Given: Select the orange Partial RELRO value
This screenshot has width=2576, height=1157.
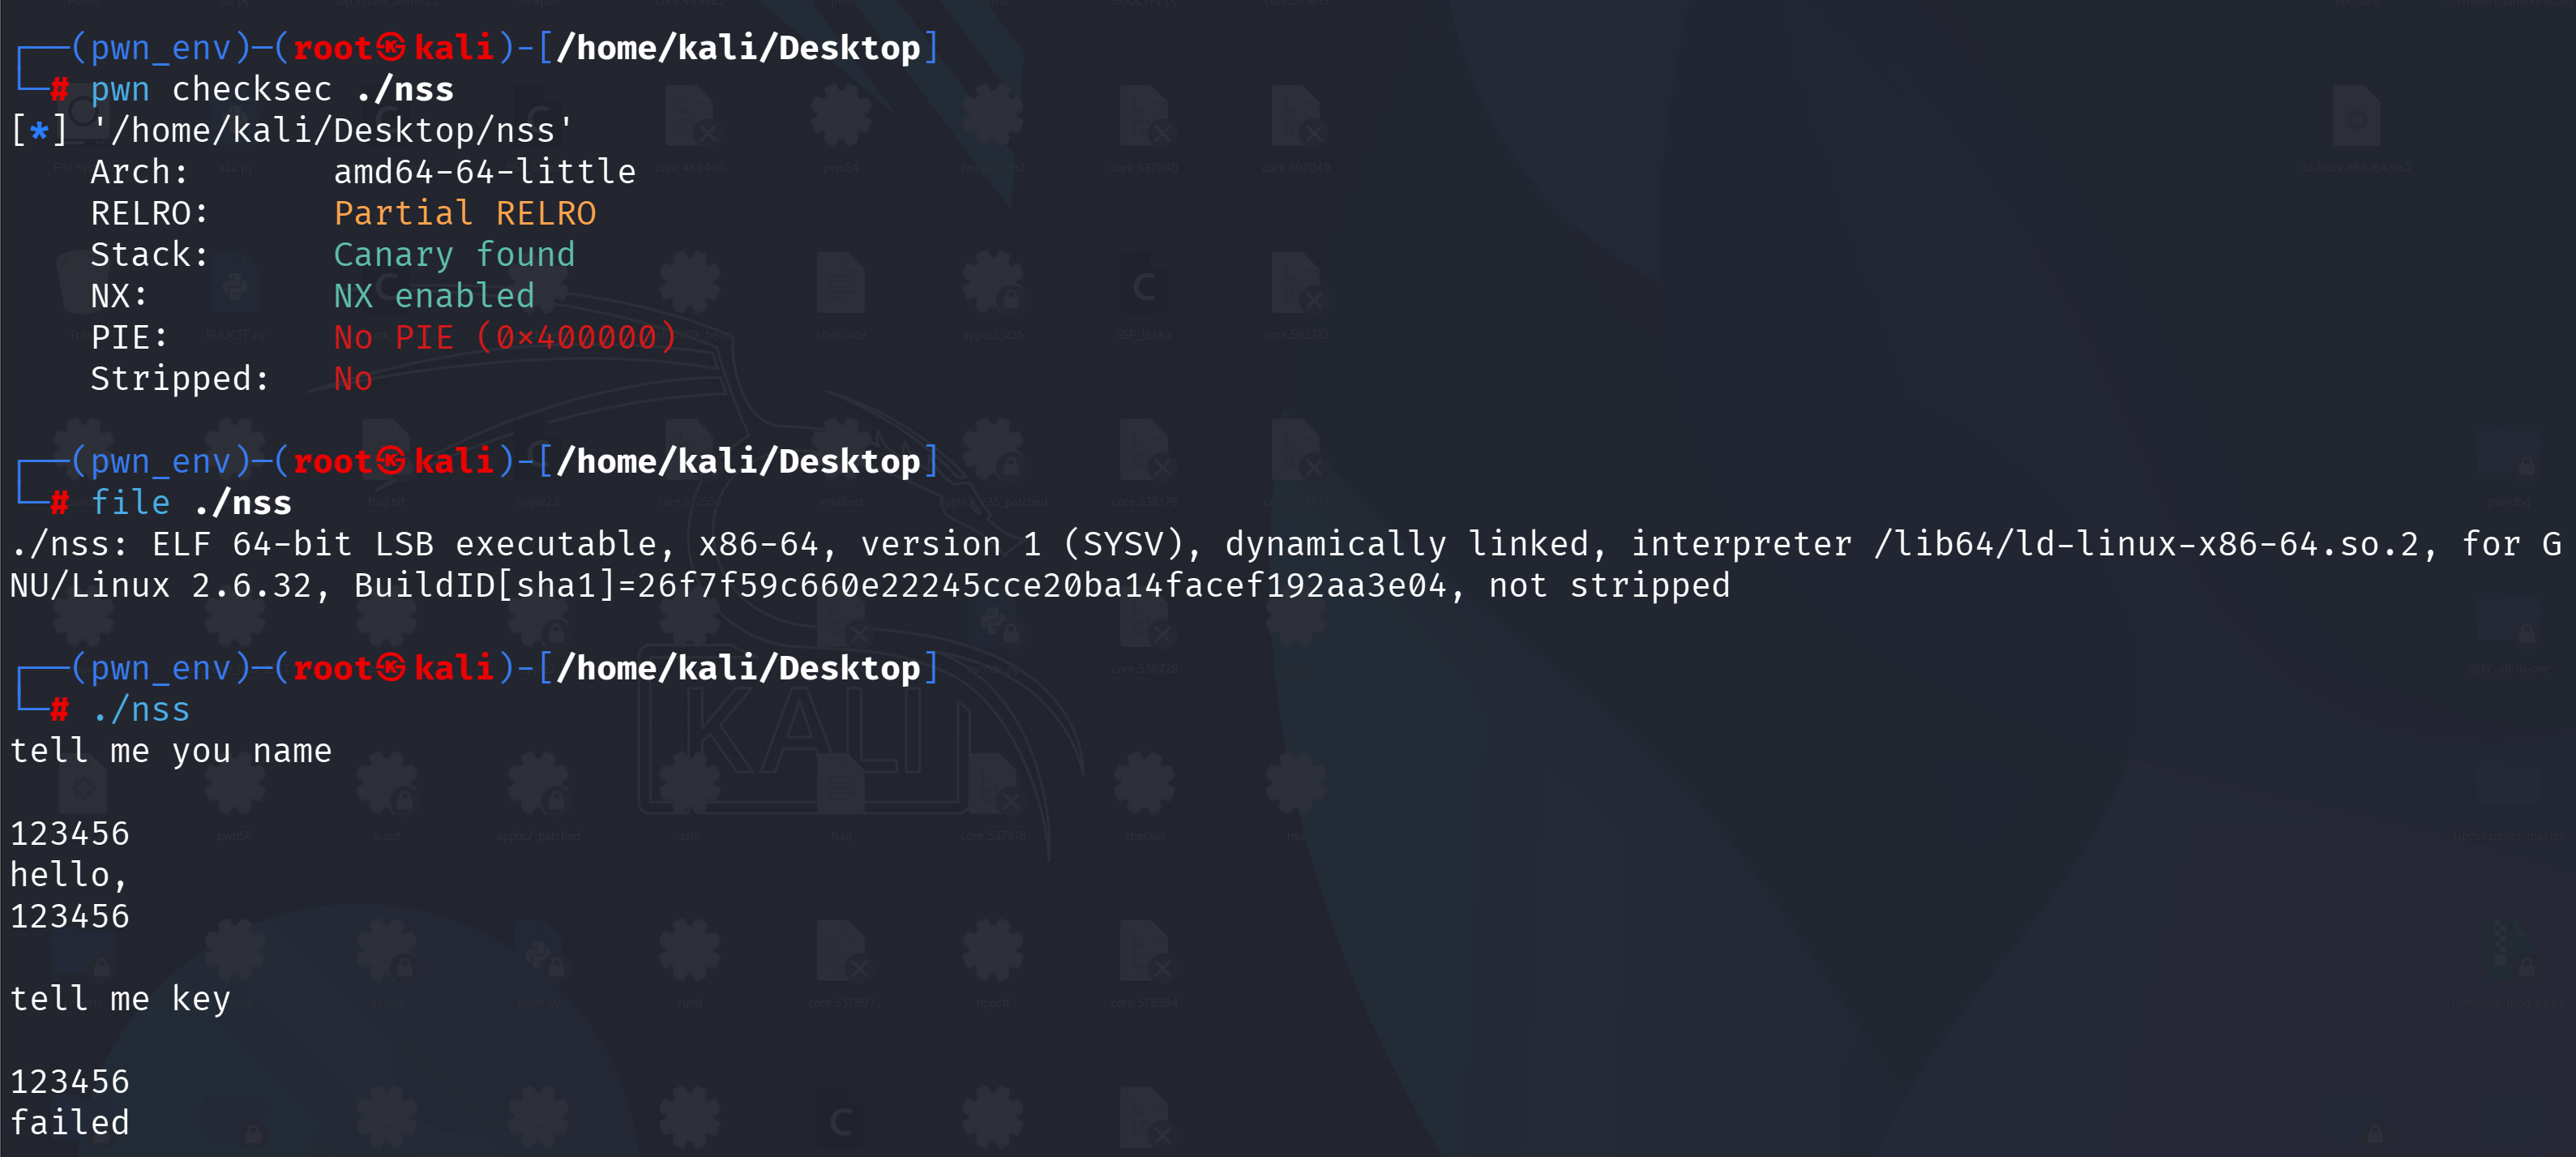Looking at the screenshot, I should 465,213.
